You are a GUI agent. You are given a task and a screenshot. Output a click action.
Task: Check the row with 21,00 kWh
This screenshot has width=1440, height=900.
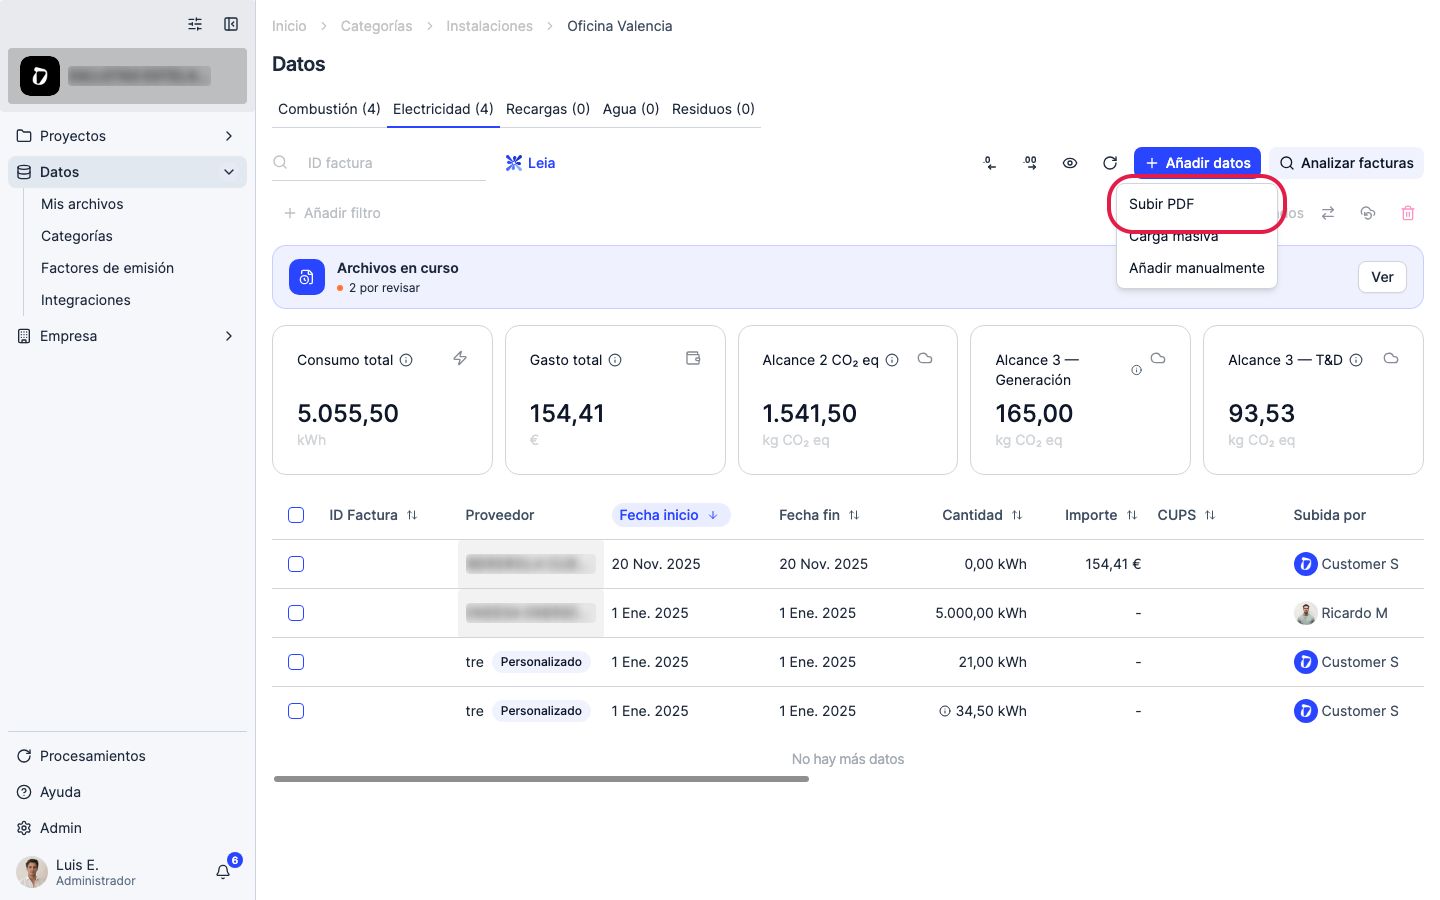click(x=296, y=662)
